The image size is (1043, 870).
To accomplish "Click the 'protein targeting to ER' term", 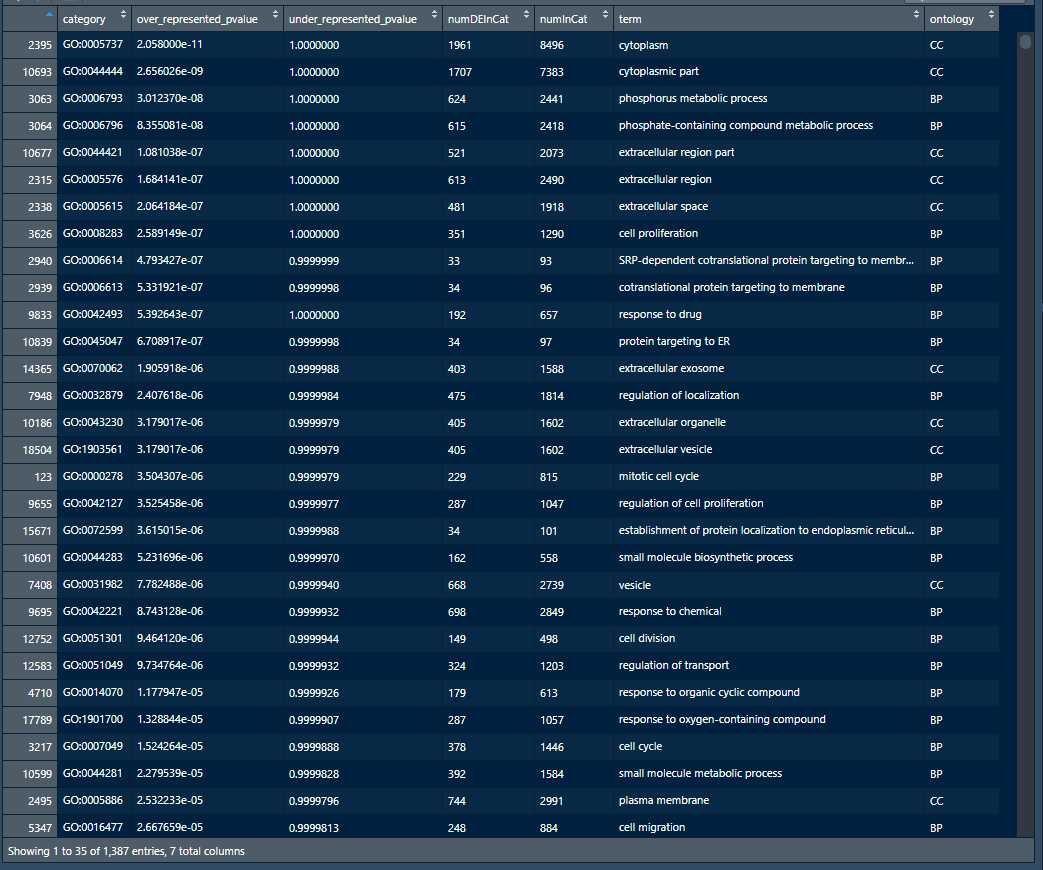I will pos(674,341).
